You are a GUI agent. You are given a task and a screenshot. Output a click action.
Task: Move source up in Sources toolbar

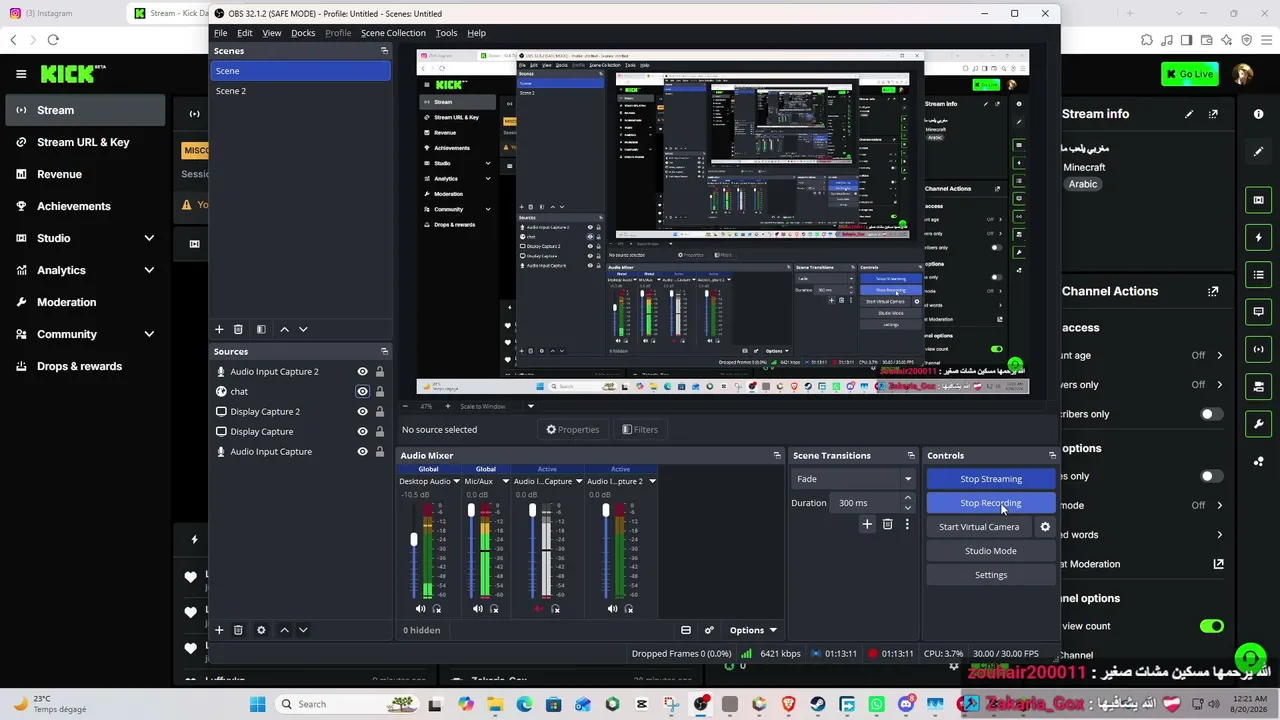click(284, 630)
